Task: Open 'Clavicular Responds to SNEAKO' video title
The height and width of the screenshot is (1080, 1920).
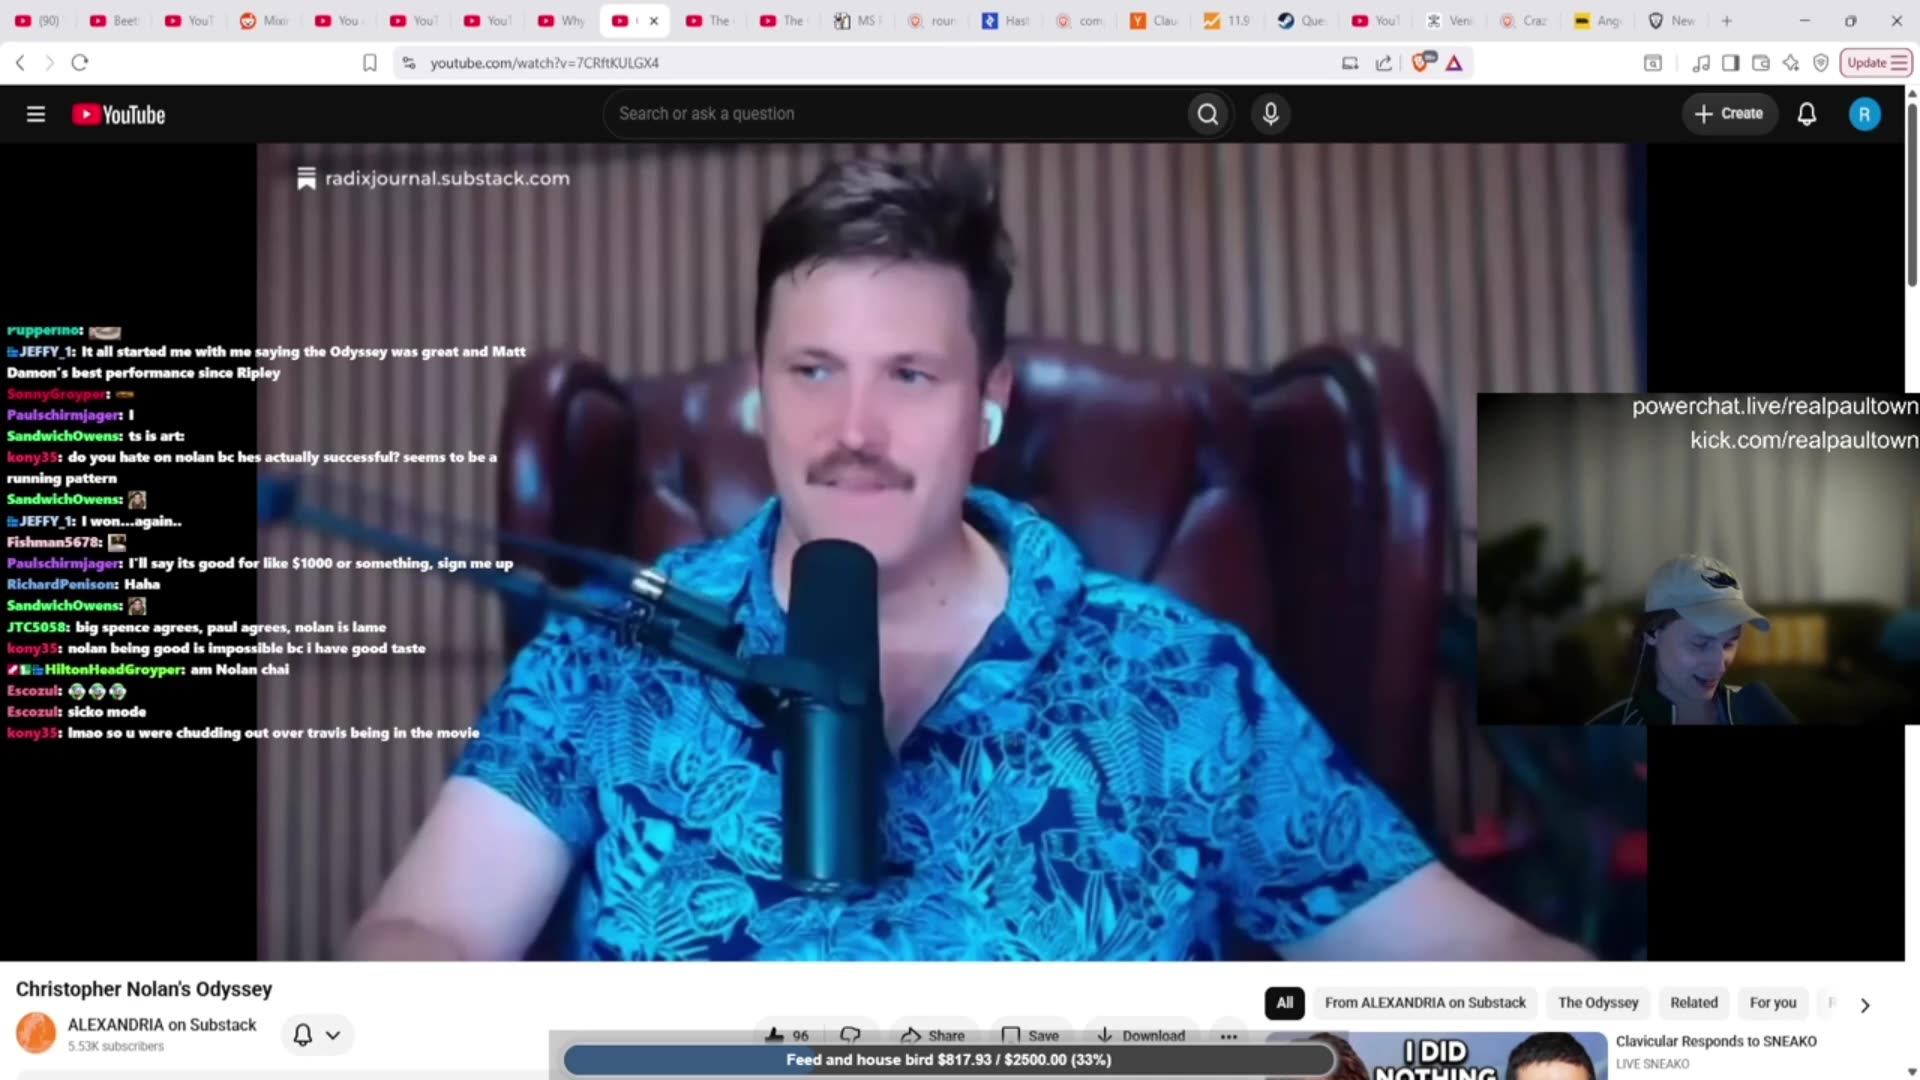Action: pos(1716,1041)
